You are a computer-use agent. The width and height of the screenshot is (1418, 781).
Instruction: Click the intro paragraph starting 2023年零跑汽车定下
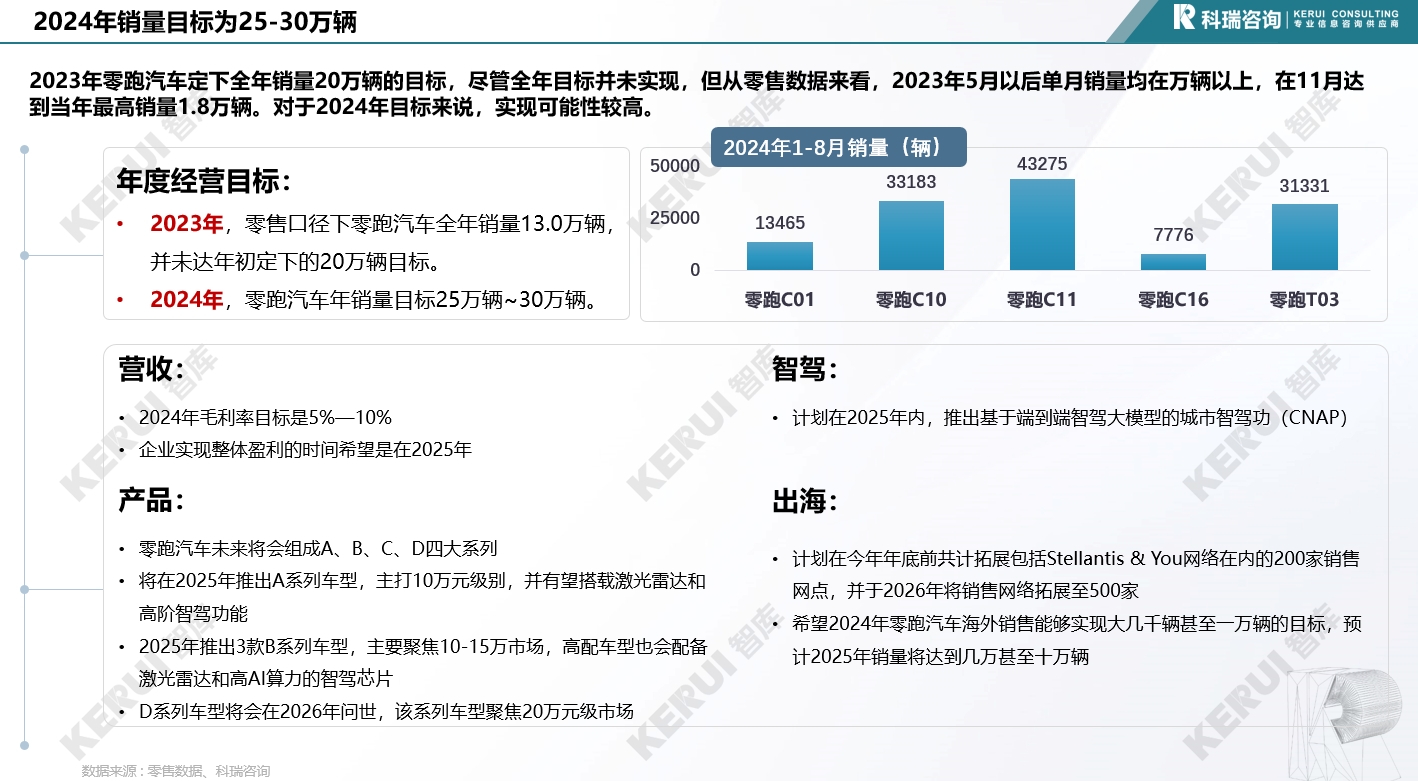[x=696, y=94]
